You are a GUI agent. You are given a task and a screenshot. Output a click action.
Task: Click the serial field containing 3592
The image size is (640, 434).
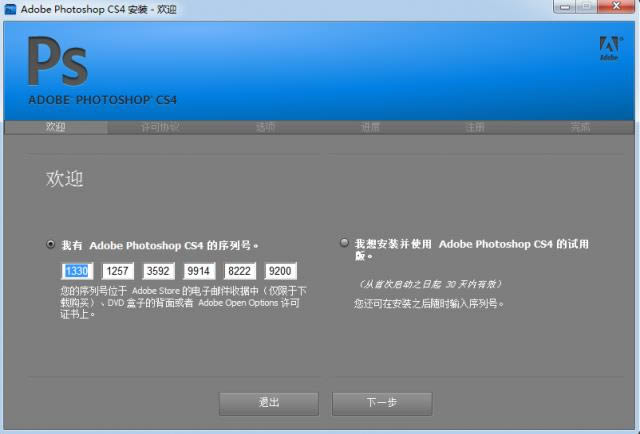click(x=158, y=271)
